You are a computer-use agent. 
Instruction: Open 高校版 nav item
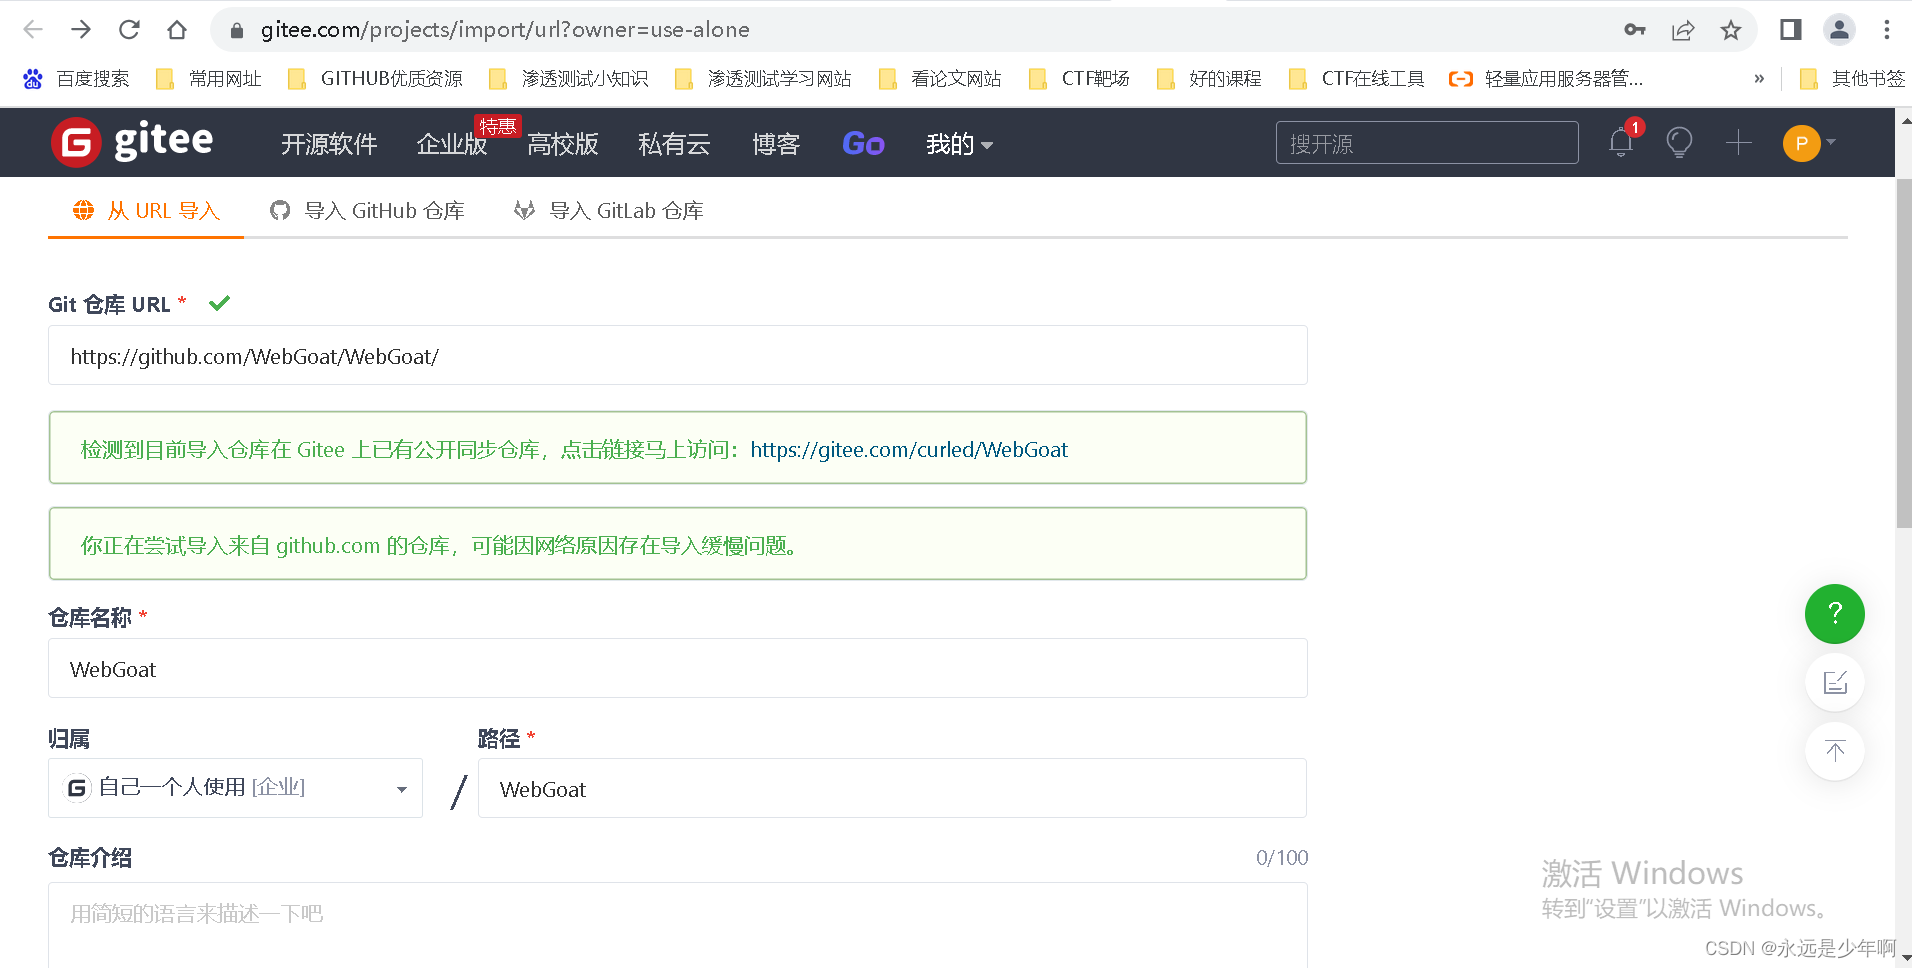pyautogui.click(x=563, y=144)
